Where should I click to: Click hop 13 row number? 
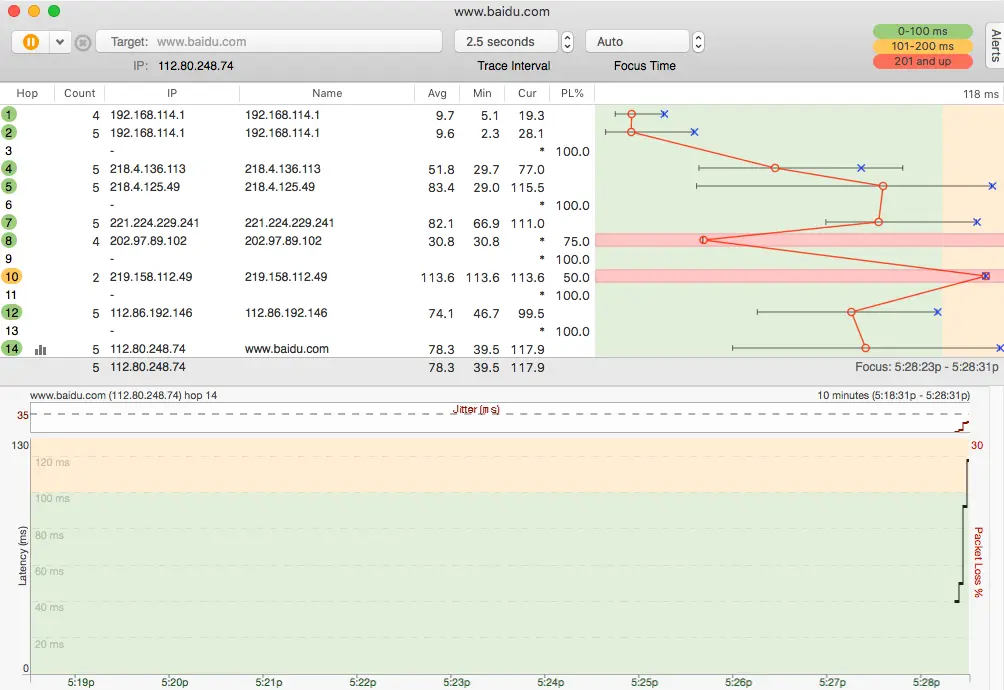[x=12, y=331]
